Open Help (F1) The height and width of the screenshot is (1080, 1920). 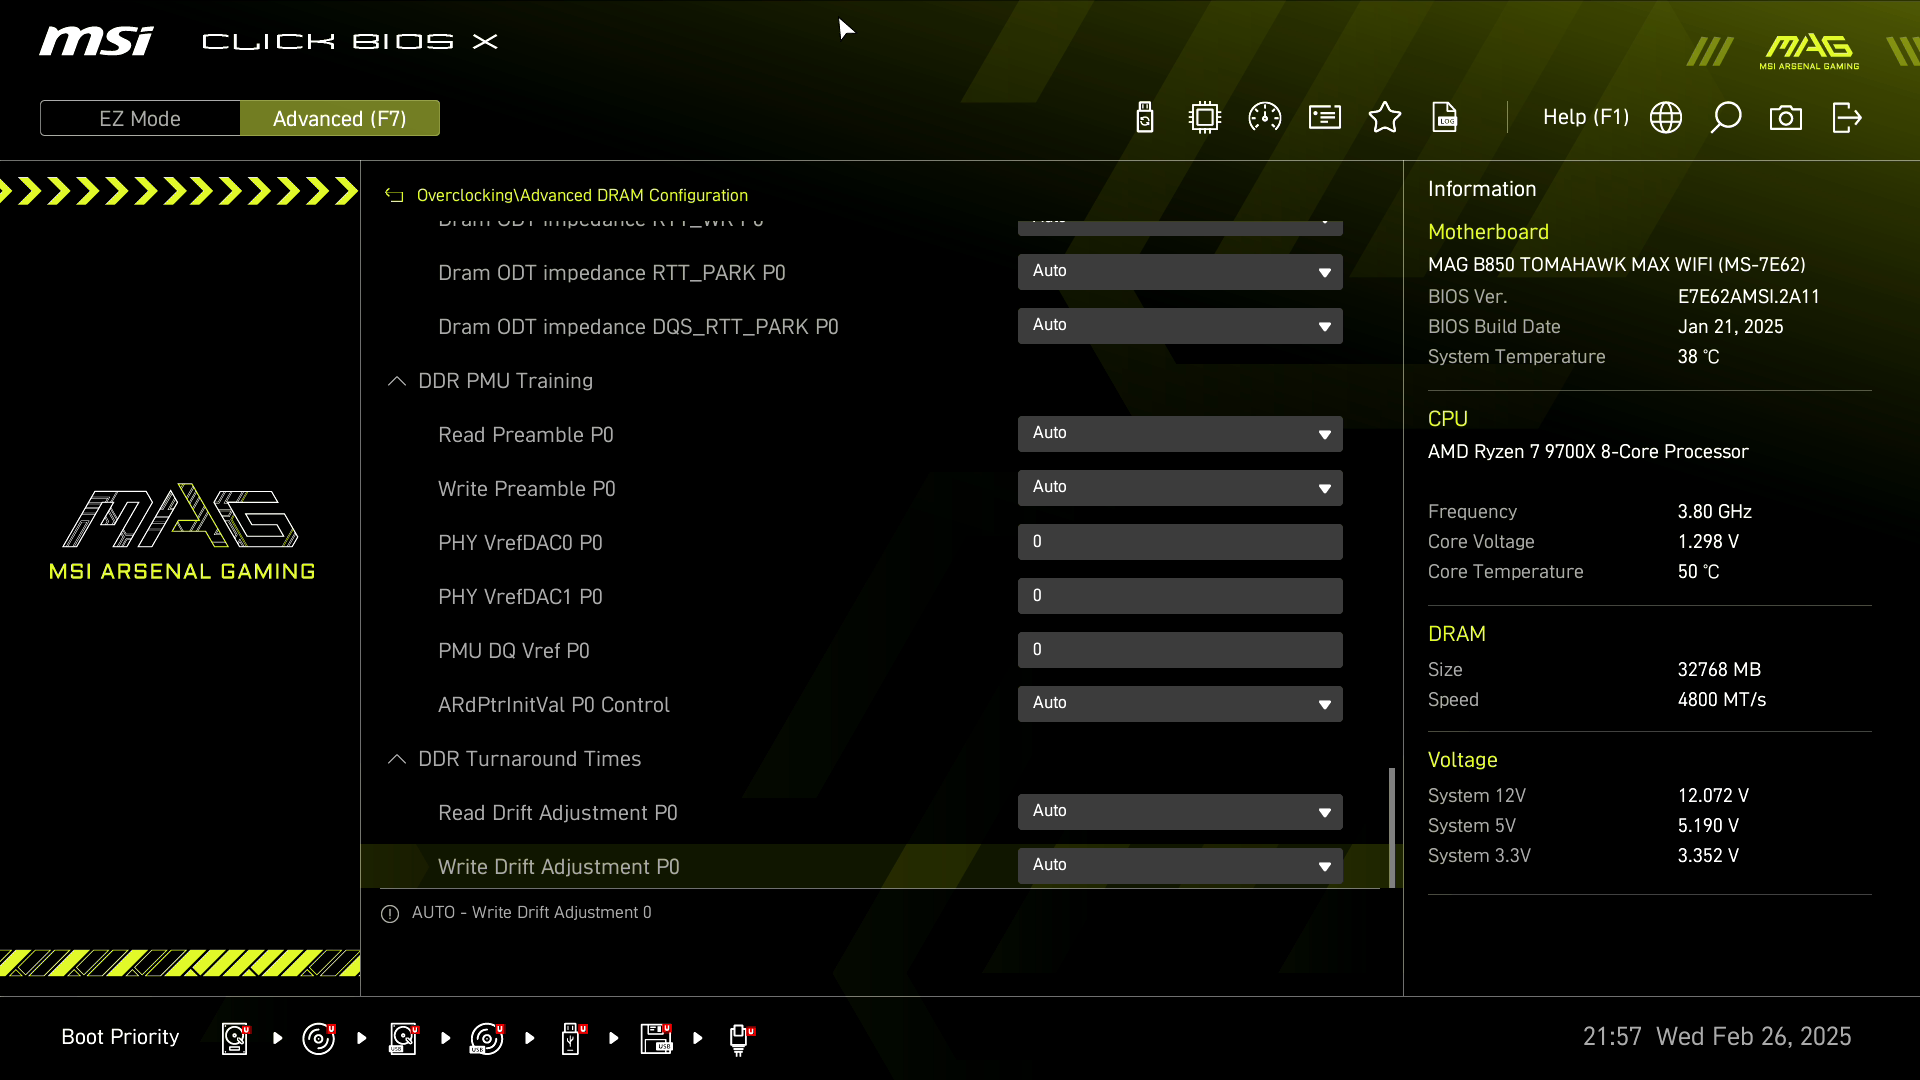click(x=1586, y=117)
